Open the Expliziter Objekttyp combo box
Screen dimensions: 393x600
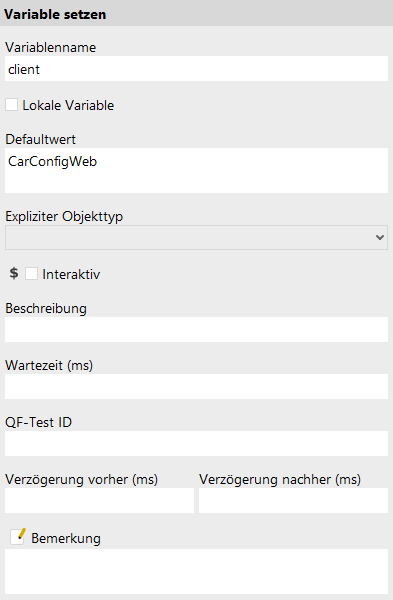[196, 238]
